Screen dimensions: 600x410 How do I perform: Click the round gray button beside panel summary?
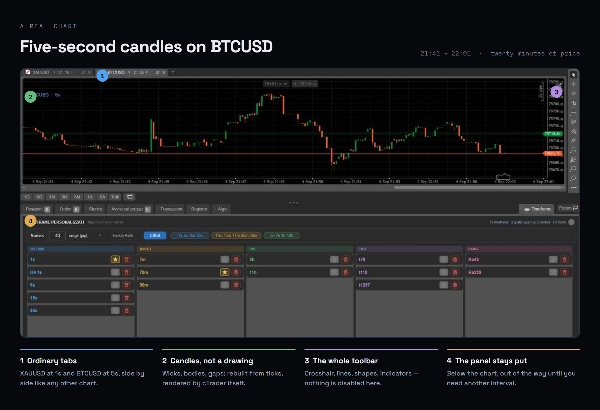571,222
